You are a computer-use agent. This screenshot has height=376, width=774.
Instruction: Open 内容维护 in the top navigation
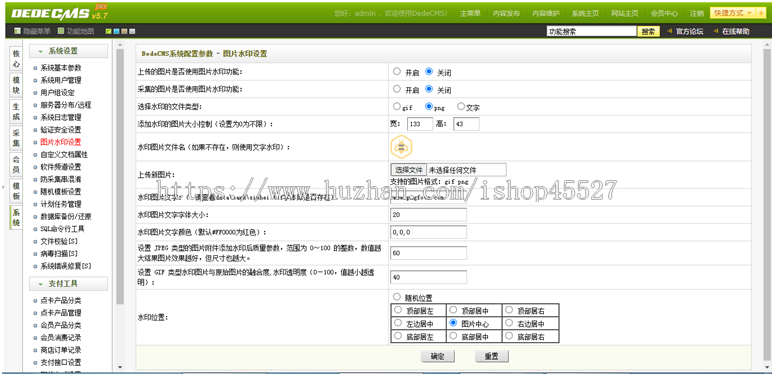545,13
